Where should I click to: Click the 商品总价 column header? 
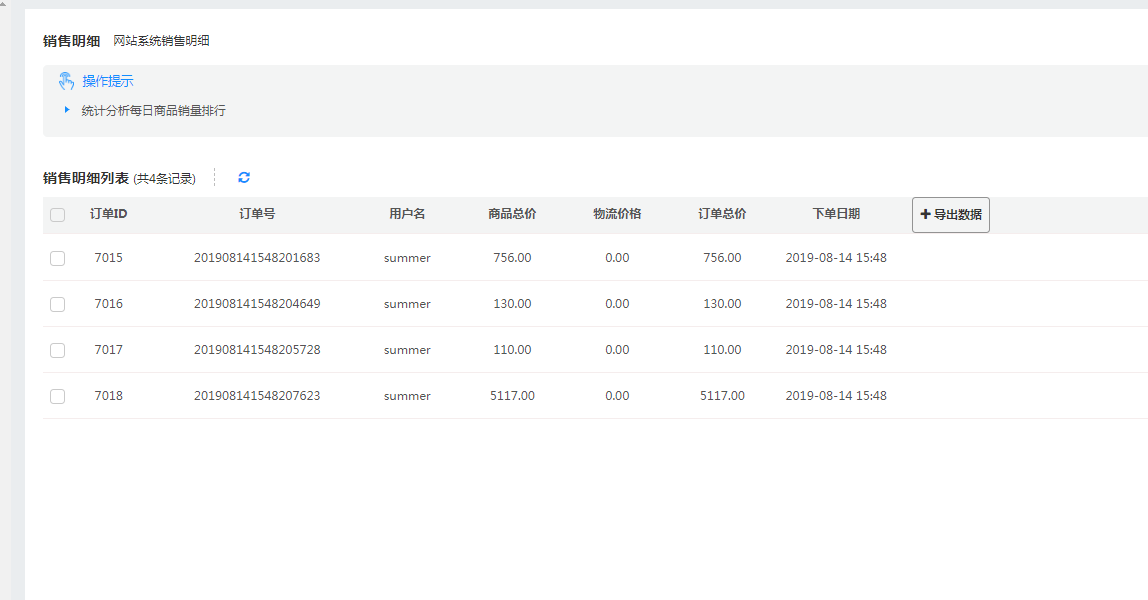512,214
